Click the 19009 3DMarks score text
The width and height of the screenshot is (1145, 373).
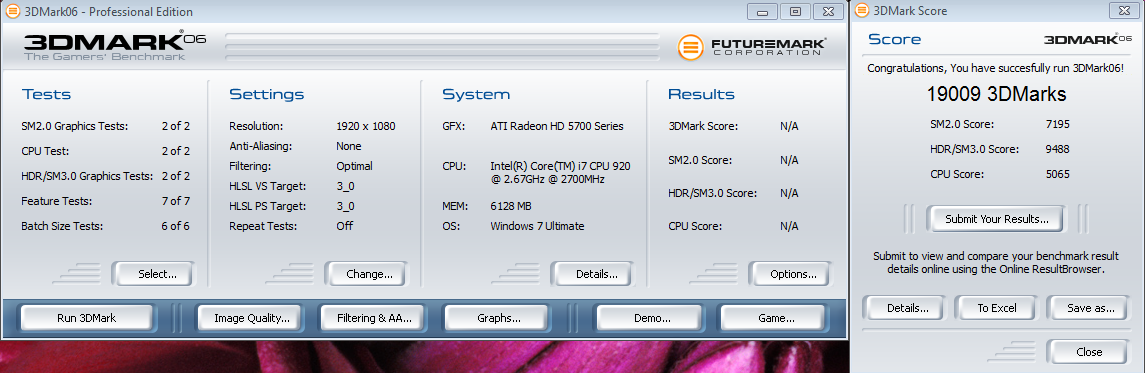(996, 94)
